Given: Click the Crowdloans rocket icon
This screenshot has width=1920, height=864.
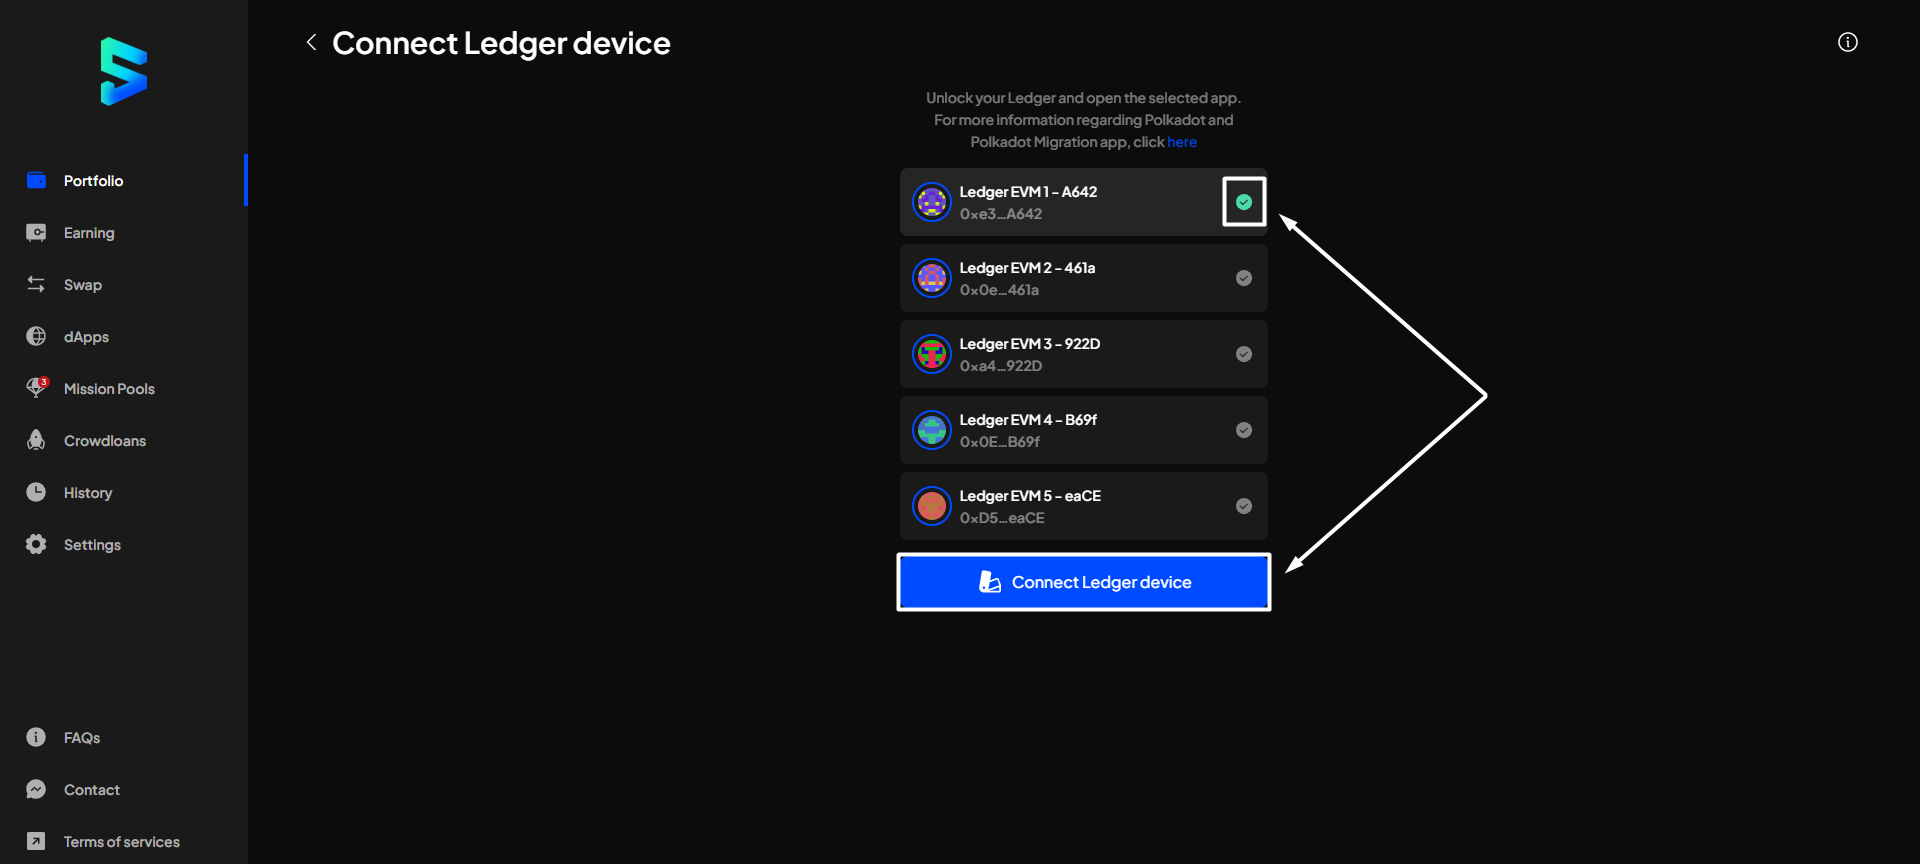Looking at the screenshot, I should 37,440.
